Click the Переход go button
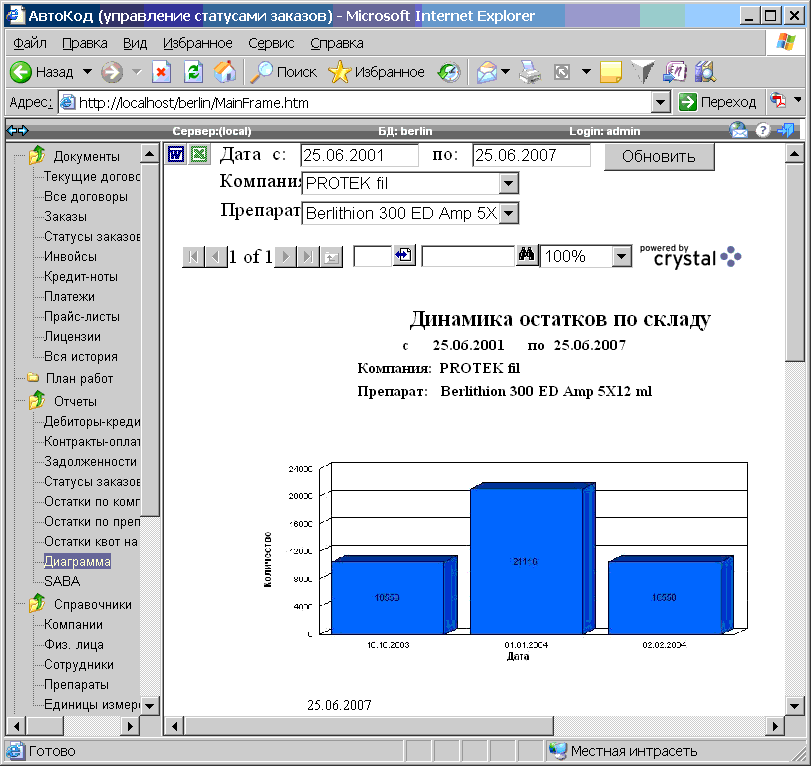The height and width of the screenshot is (766, 811). click(x=717, y=102)
